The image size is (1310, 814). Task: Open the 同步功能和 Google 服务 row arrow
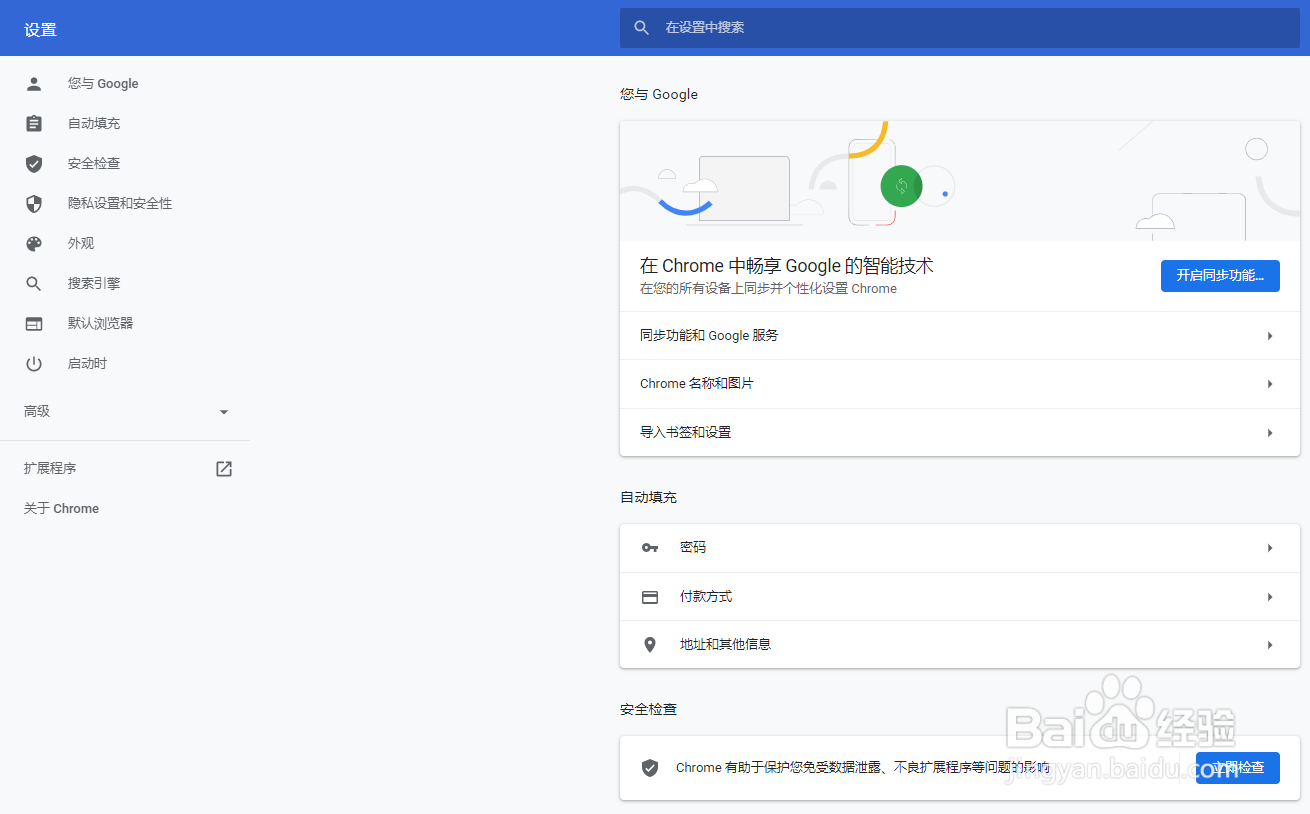1270,336
